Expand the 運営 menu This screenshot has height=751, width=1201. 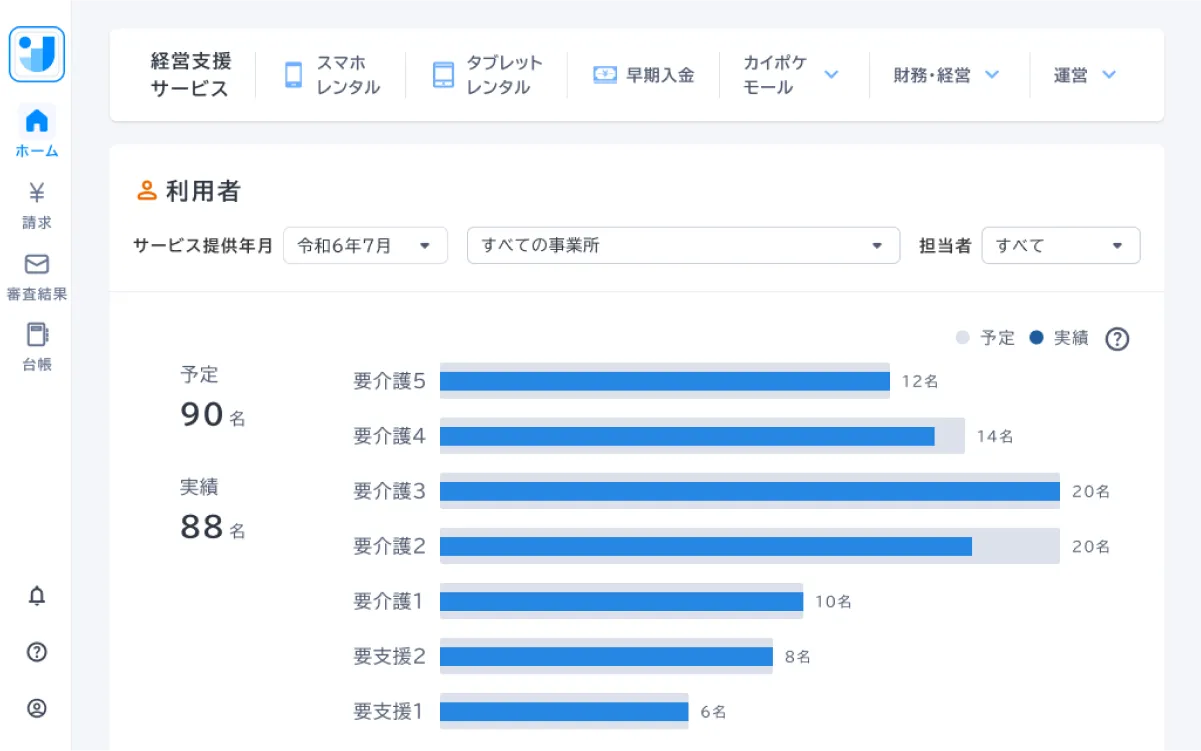pos(1083,74)
